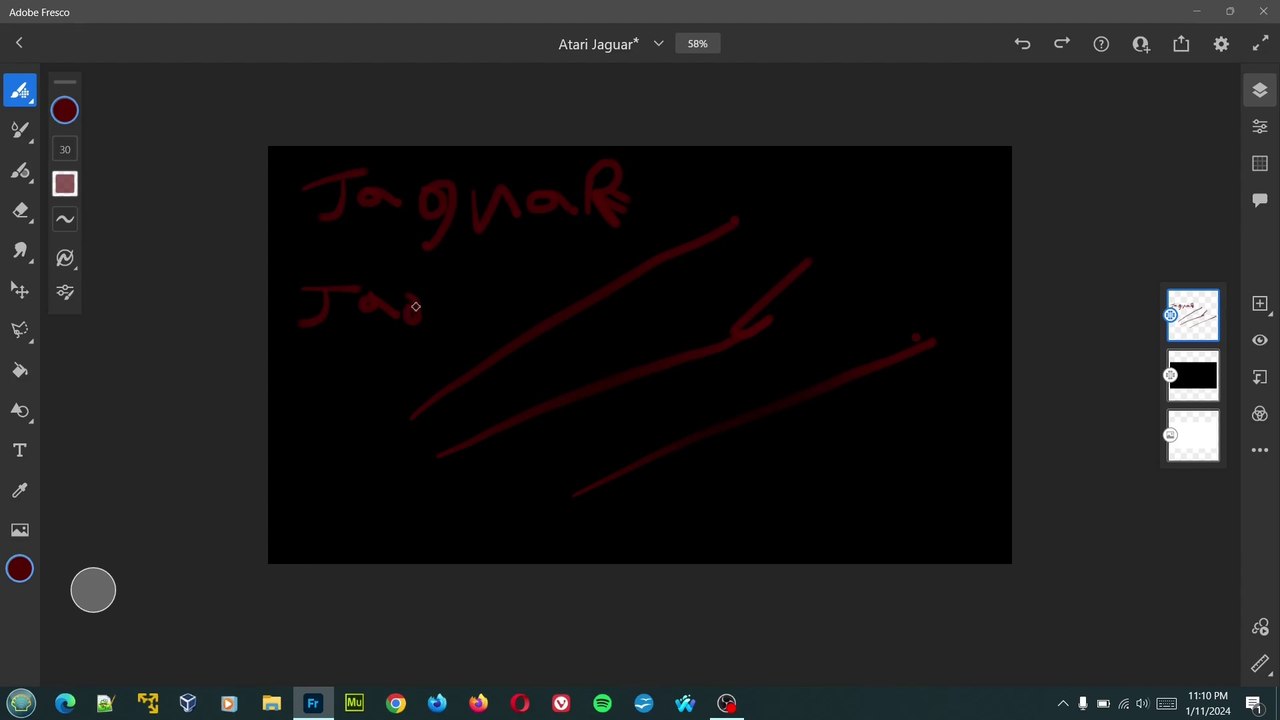This screenshot has height=720, width=1280.
Task: Open the motion icon above the ruler
Action: click(1260, 627)
